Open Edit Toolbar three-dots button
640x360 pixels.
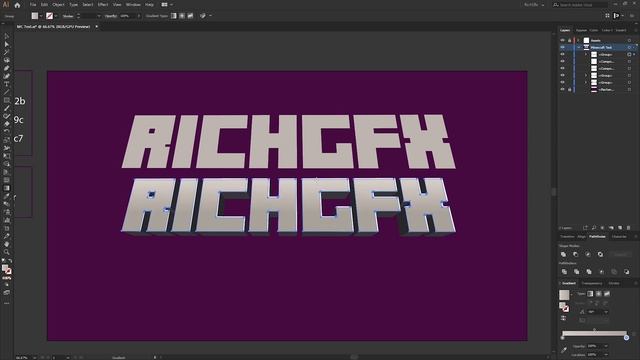click(x=7, y=303)
